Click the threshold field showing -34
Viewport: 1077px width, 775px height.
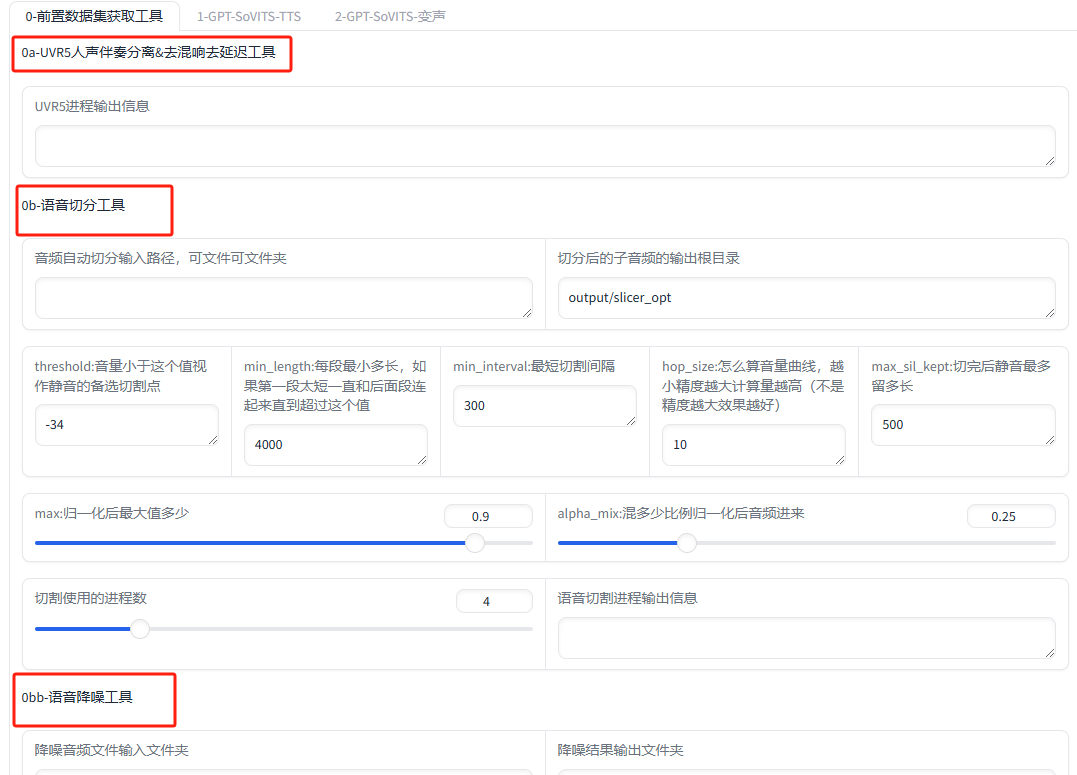click(x=127, y=425)
